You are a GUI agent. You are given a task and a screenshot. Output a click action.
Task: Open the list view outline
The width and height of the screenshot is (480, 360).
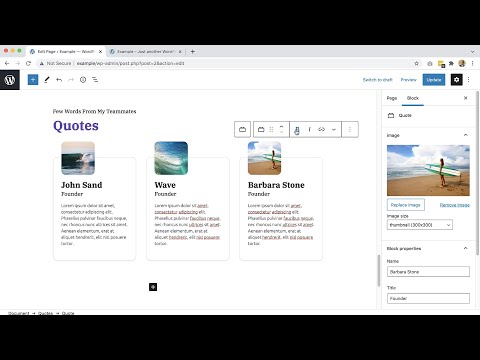click(95, 80)
